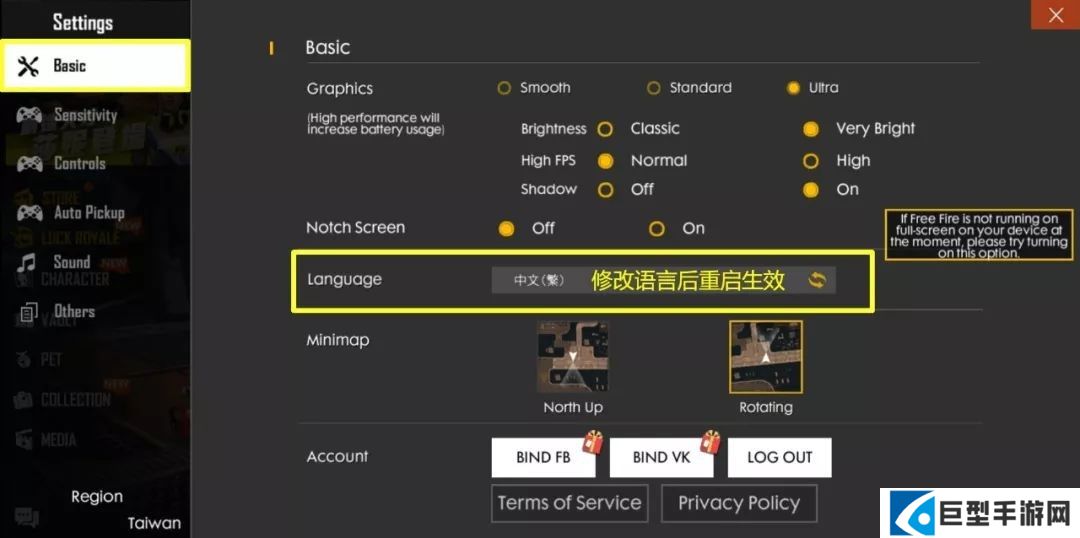Screen dimensions: 1080x538
Task: Click the Others sidebar icon
Action: click(29, 312)
